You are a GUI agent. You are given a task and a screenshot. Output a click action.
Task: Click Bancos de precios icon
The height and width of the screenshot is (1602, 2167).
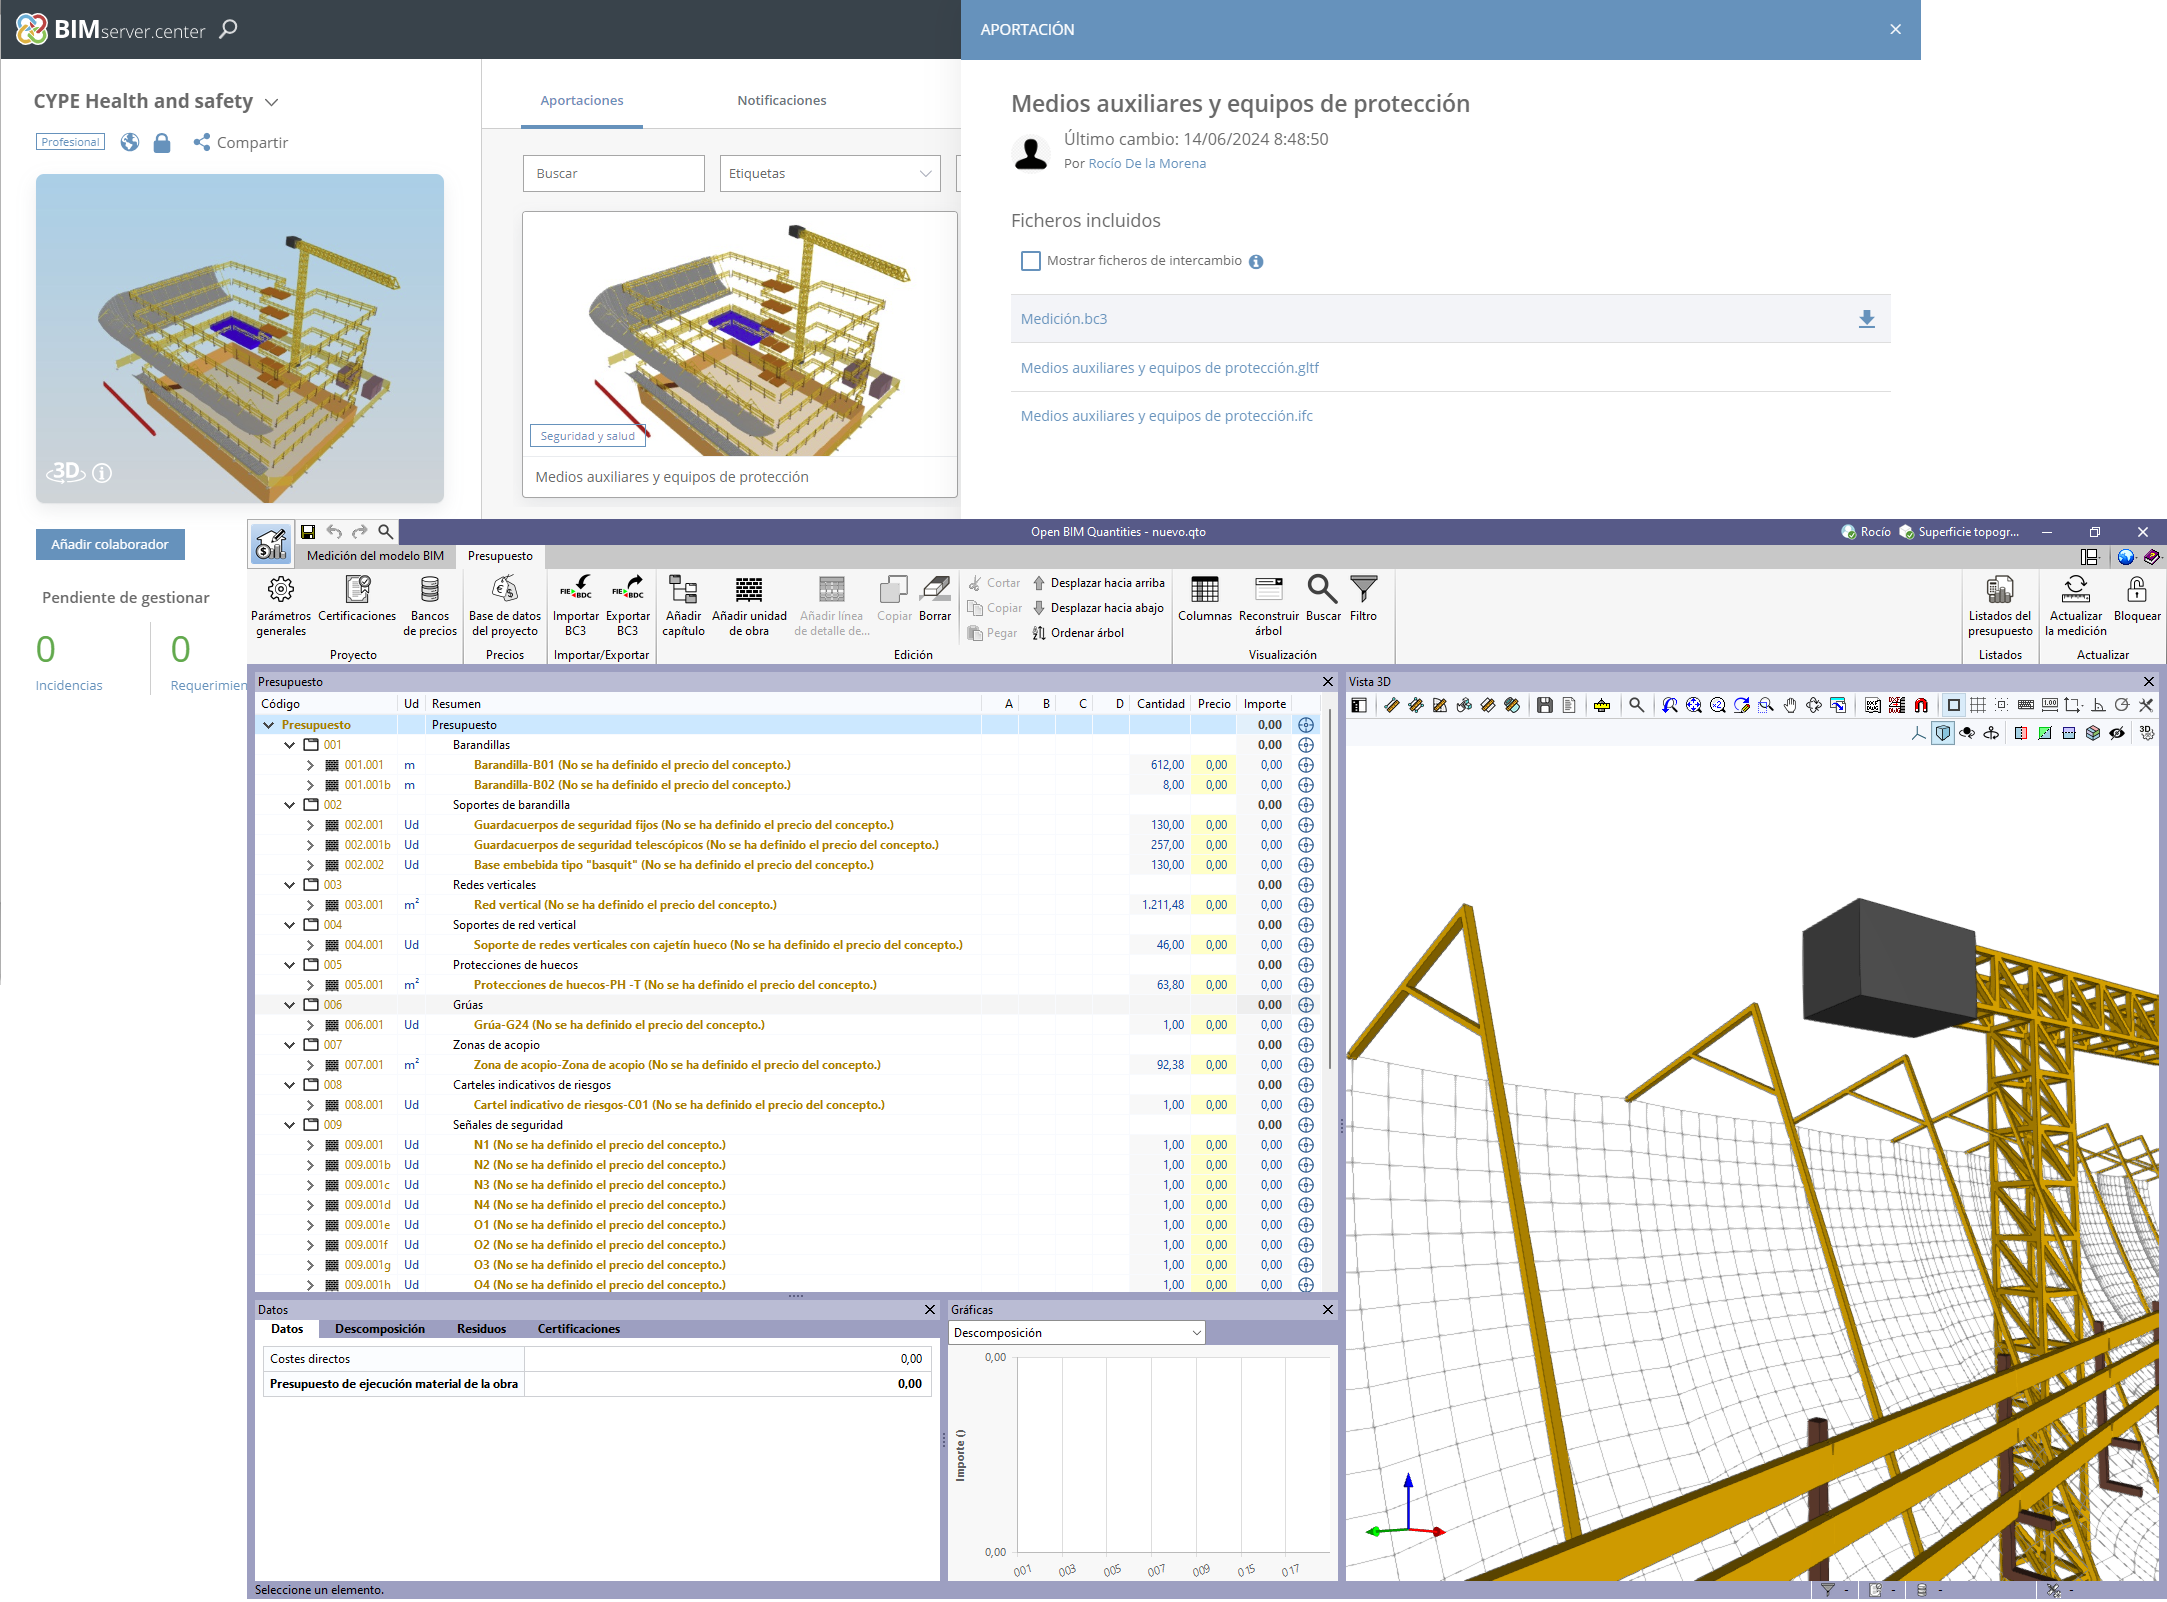pos(429,590)
